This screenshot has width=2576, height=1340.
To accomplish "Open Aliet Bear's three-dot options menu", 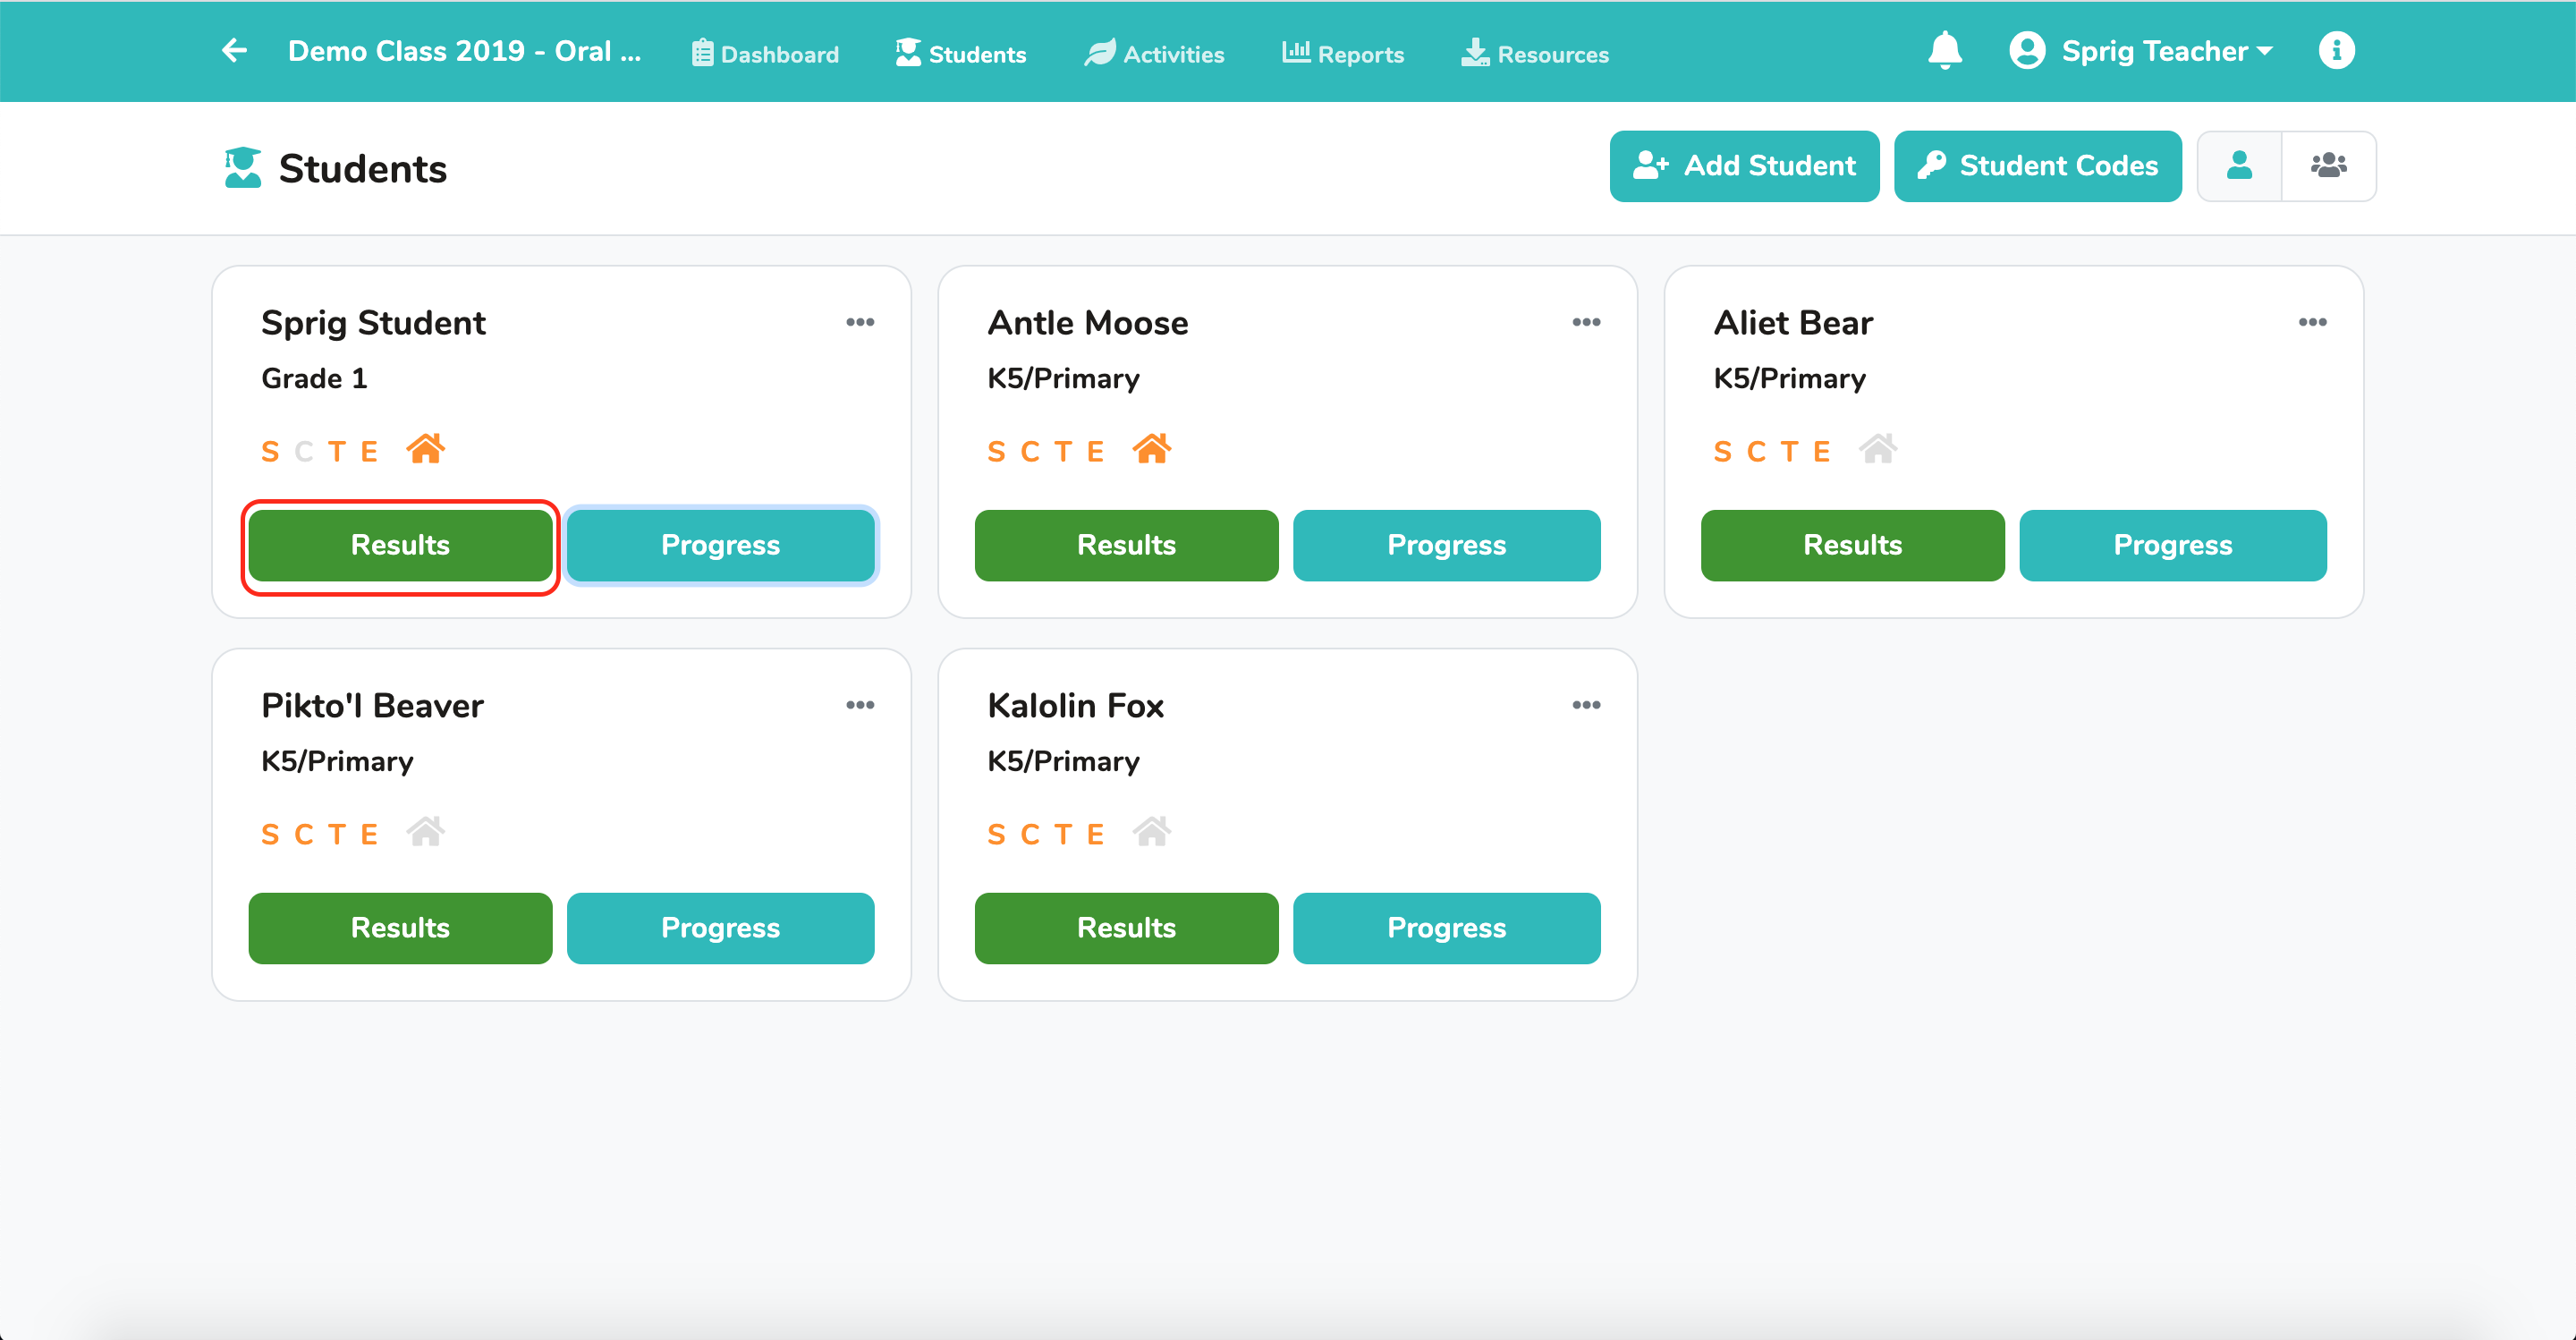I will pyautogui.click(x=2312, y=322).
